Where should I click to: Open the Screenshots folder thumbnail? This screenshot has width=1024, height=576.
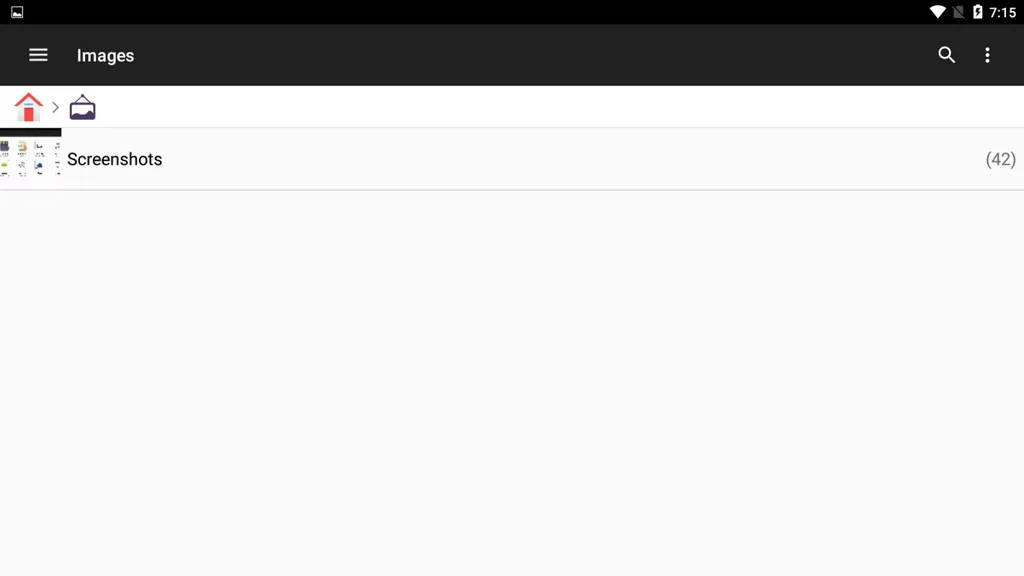click(31, 159)
